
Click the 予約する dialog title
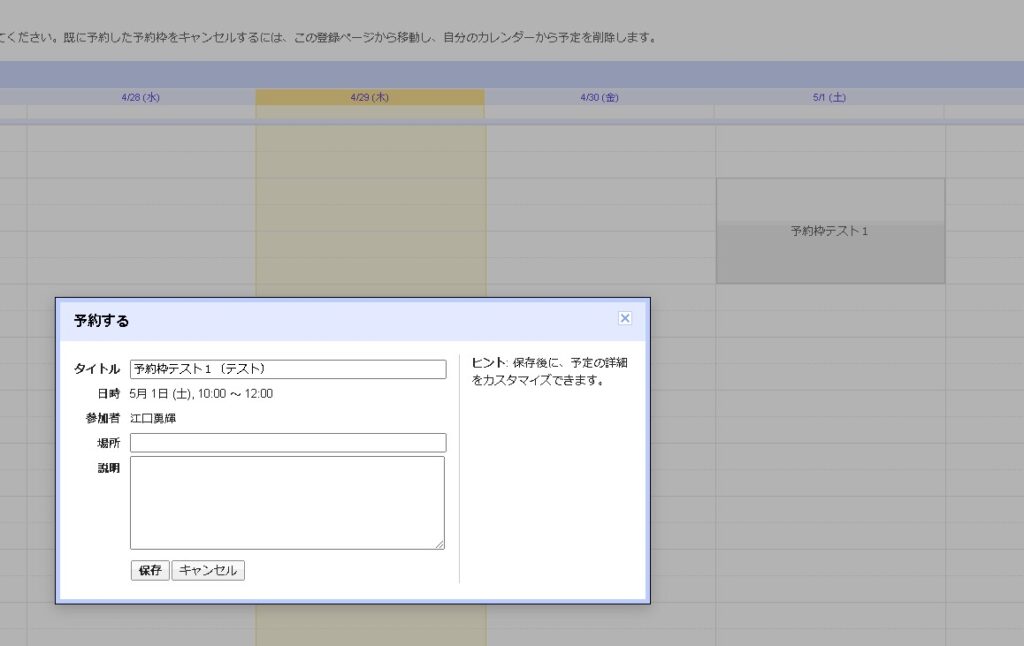pyautogui.click(x=101, y=321)
